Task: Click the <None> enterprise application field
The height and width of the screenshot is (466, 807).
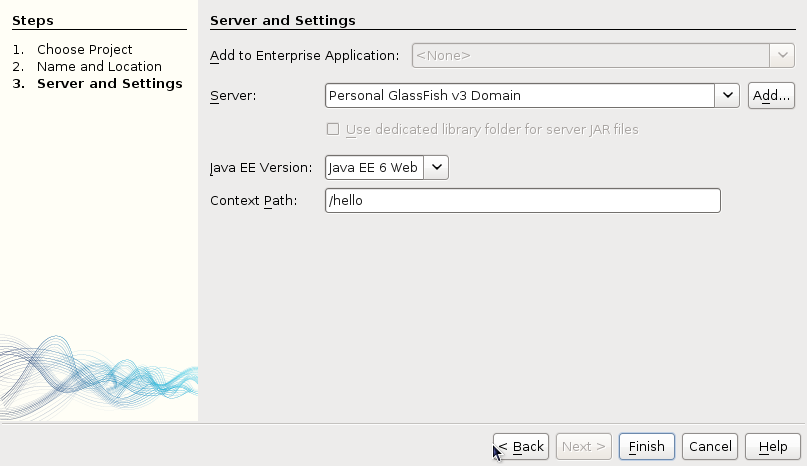Action: (591, 55)
